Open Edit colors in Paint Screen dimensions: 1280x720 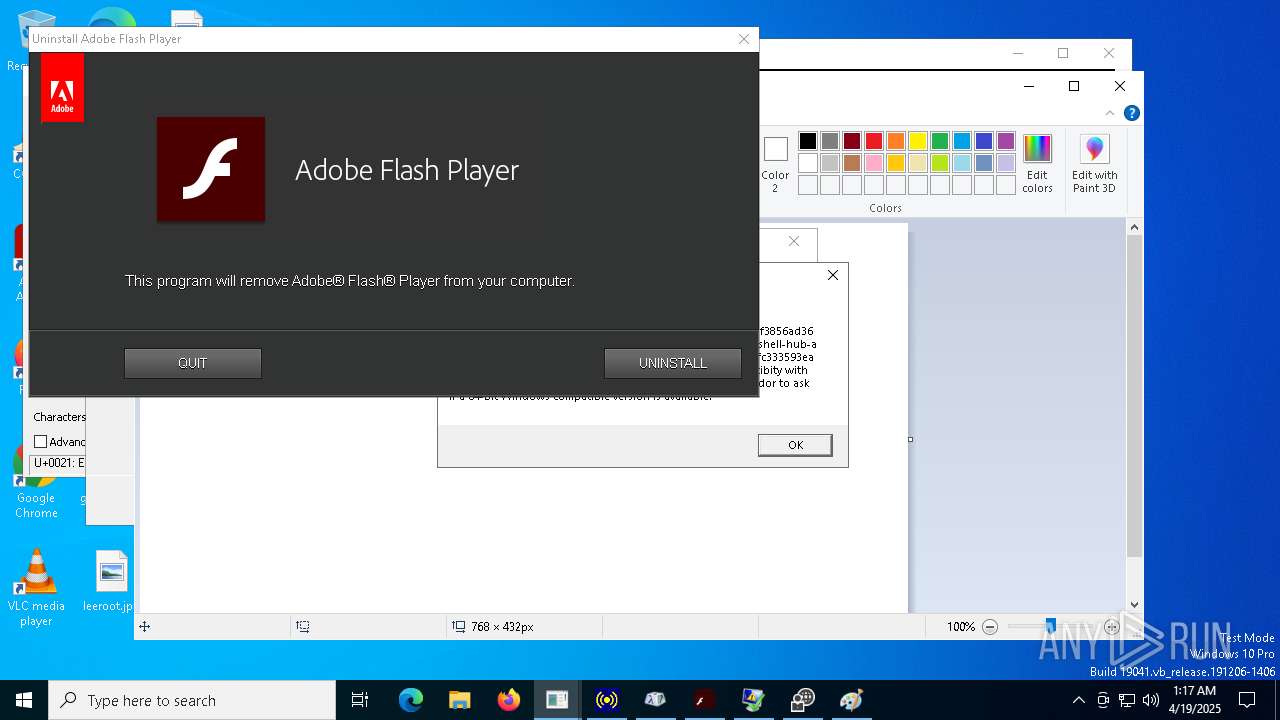(1037, 164)
